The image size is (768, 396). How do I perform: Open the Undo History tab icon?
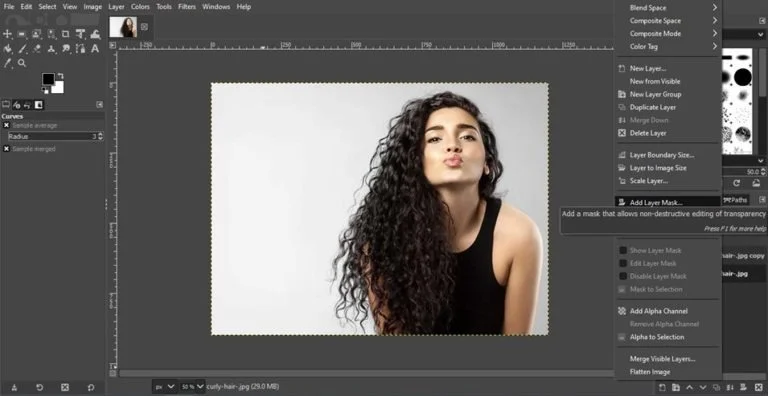pos(27,104)
